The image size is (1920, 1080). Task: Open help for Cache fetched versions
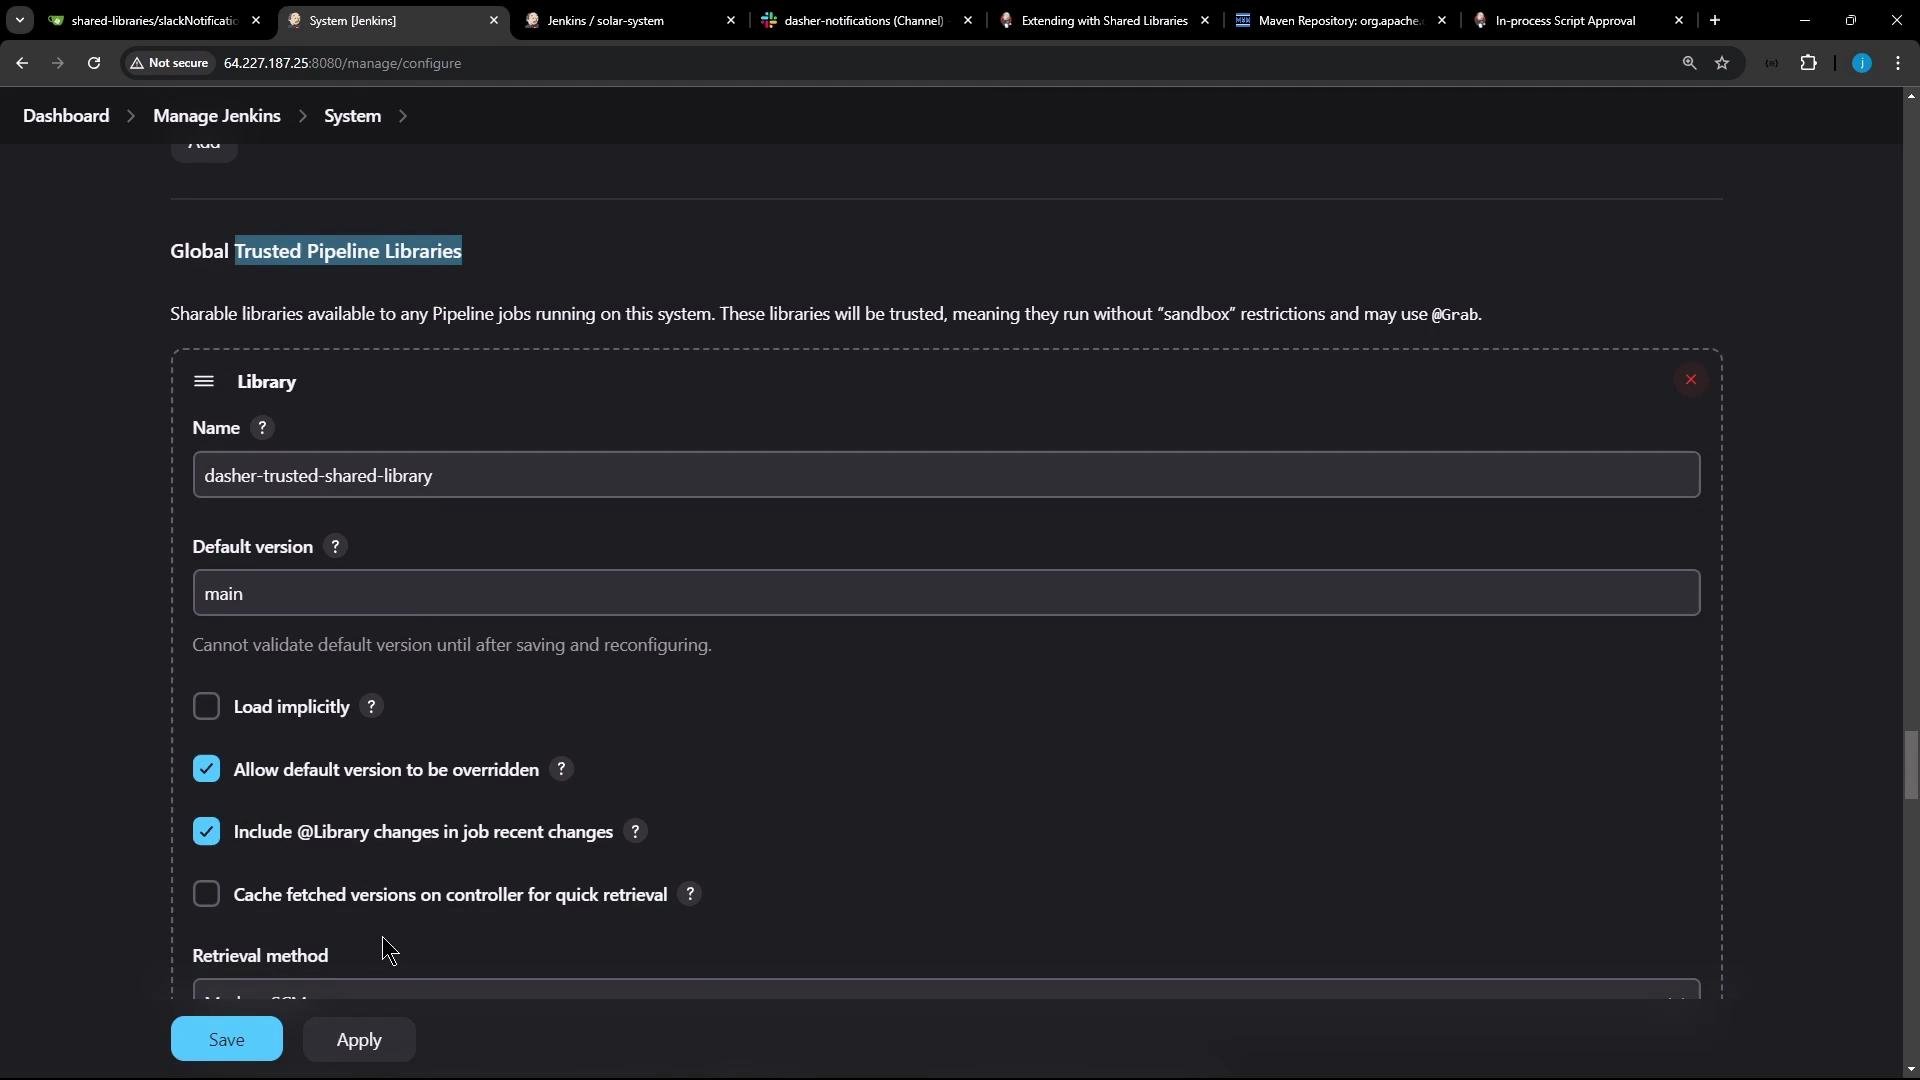pyautogui.click(x=689, y=894)
